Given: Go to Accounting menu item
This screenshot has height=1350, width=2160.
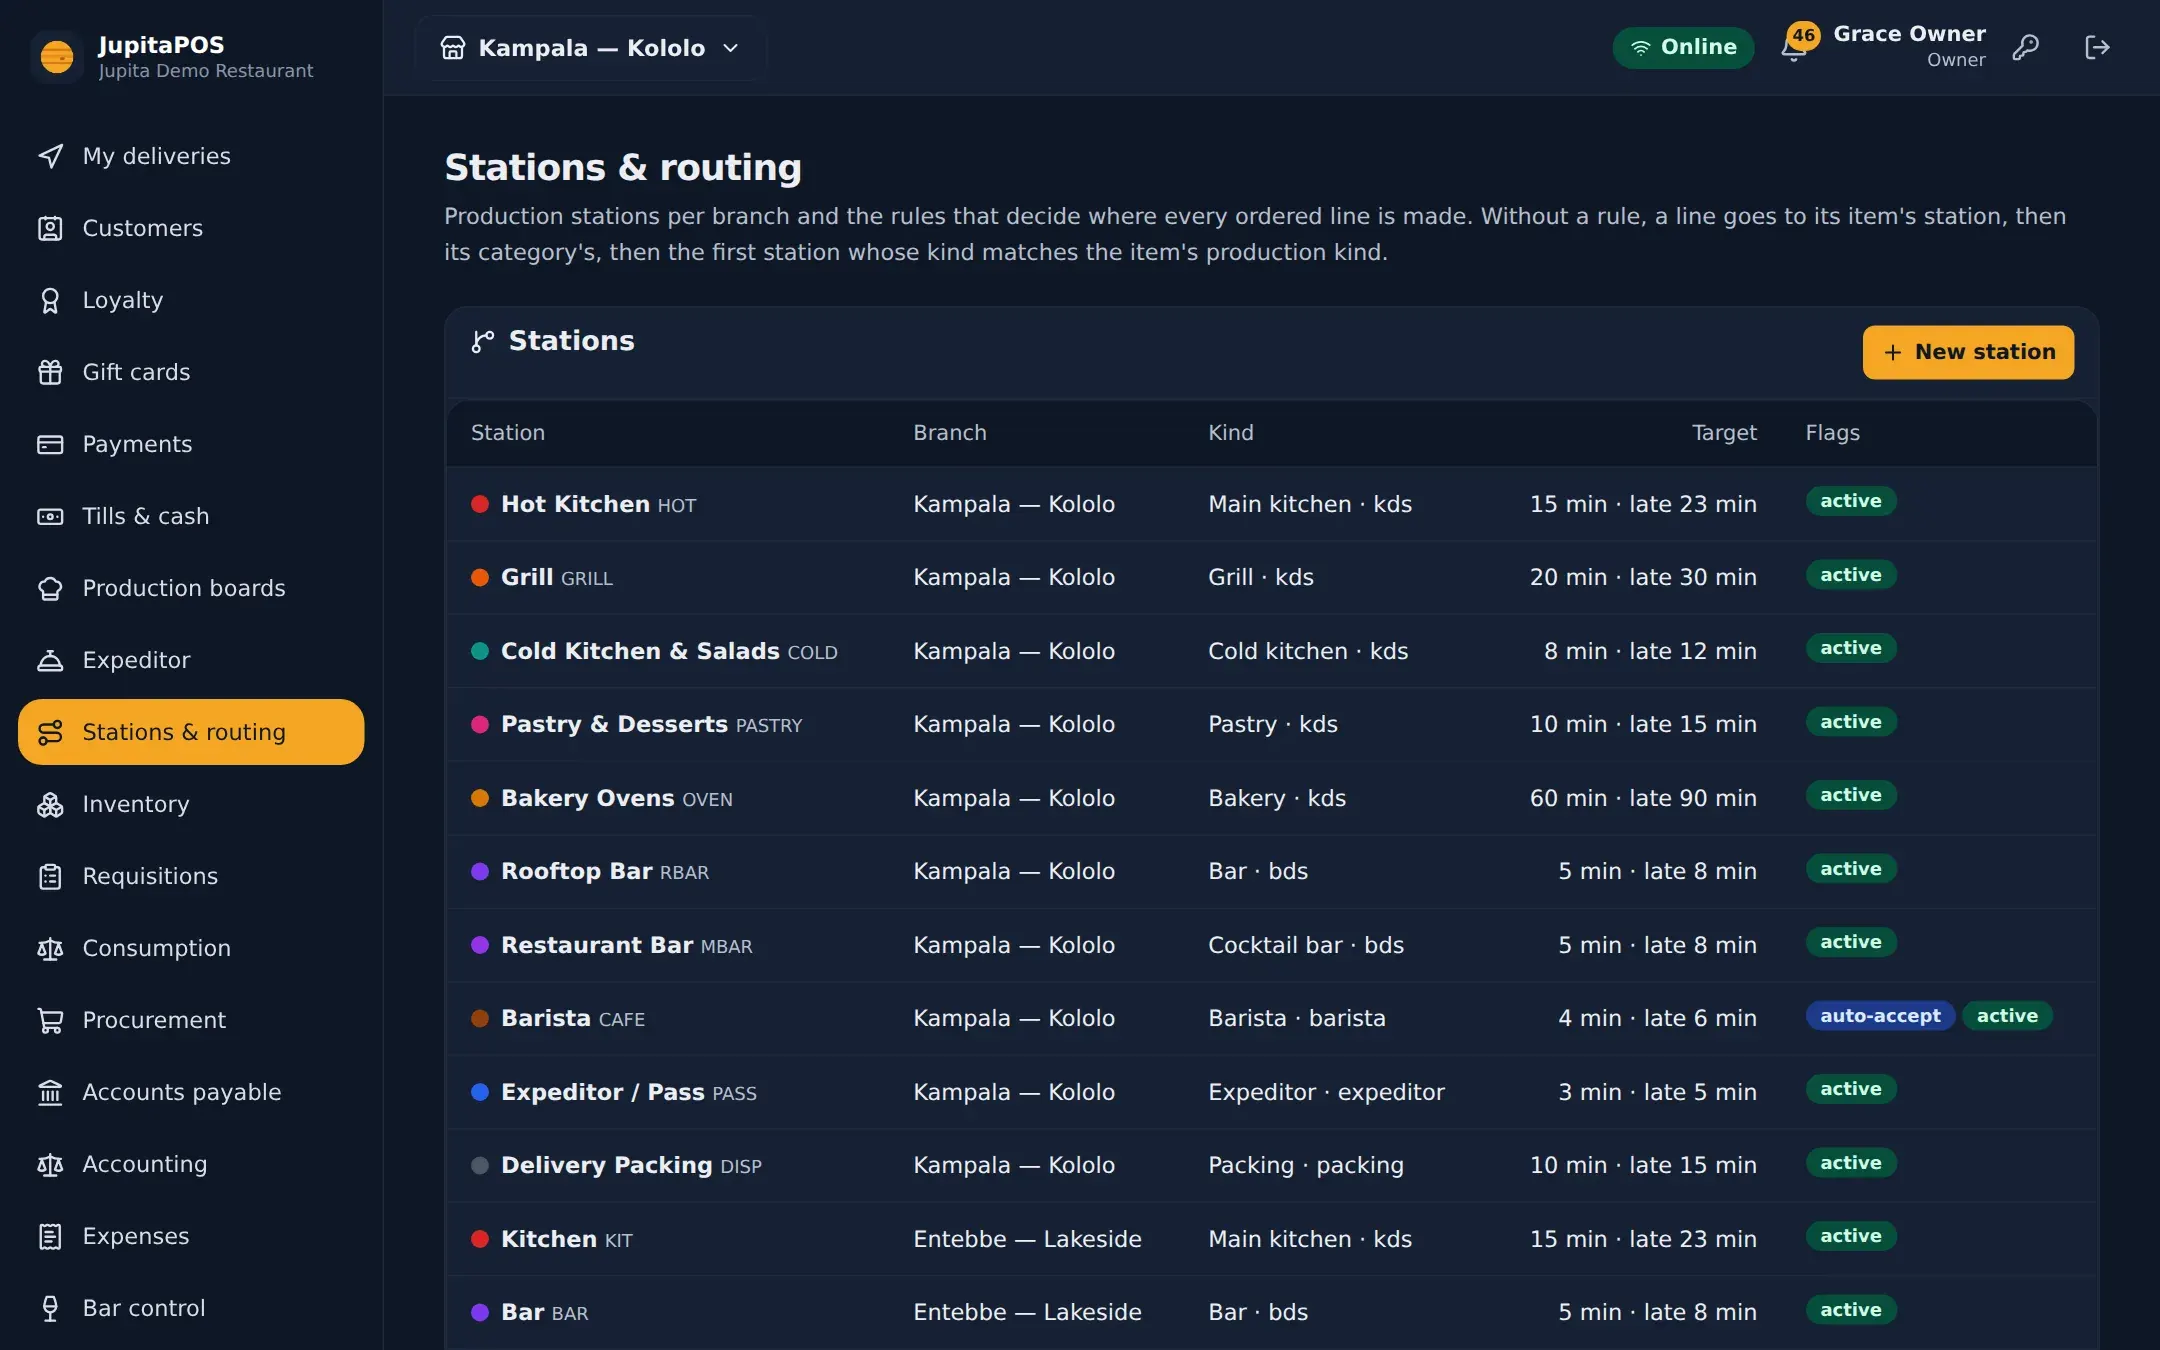Looking at the screenshot, I should click(x=191, y=1164).
